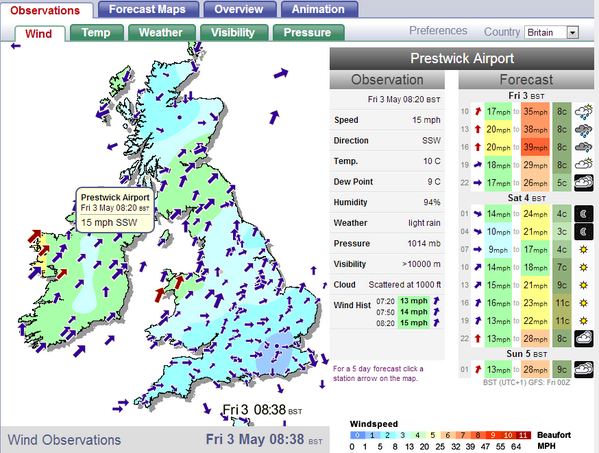Click the Fri 10:00 rain shower weather icon
The height and width of the screenshot is (453, 599).
click(583, 112)
